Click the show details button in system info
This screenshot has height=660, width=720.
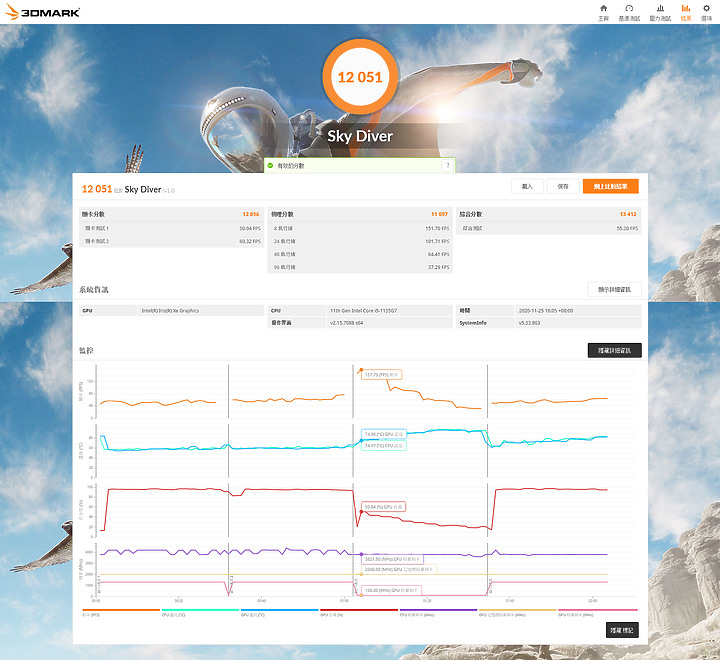click(614, 289)
